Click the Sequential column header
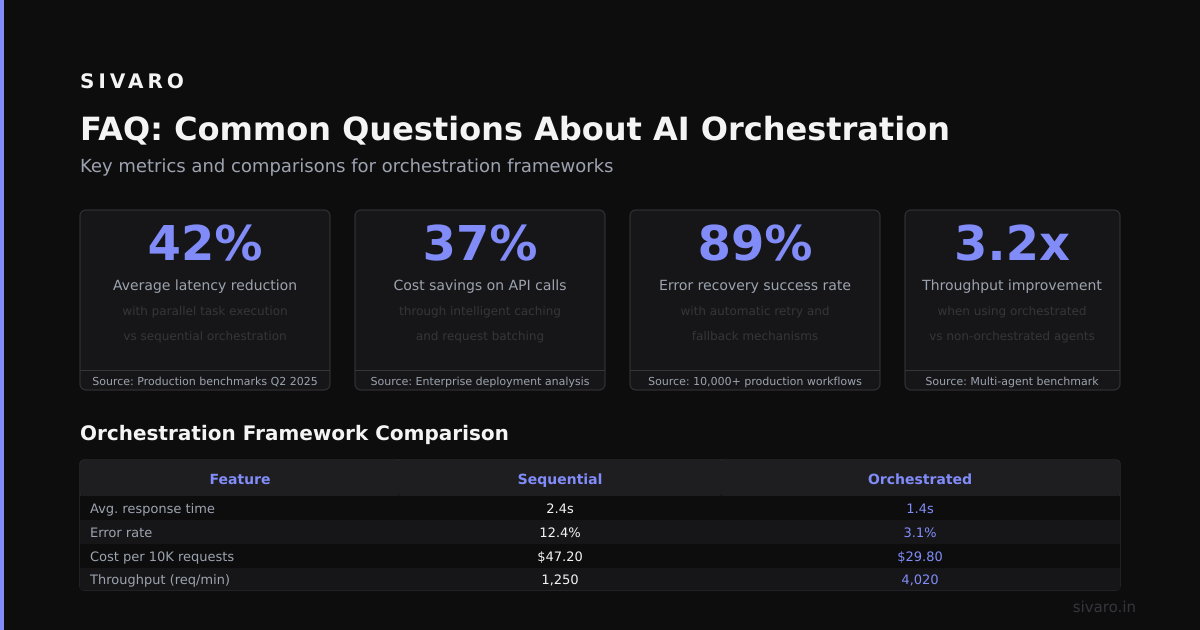 (560, 479)
